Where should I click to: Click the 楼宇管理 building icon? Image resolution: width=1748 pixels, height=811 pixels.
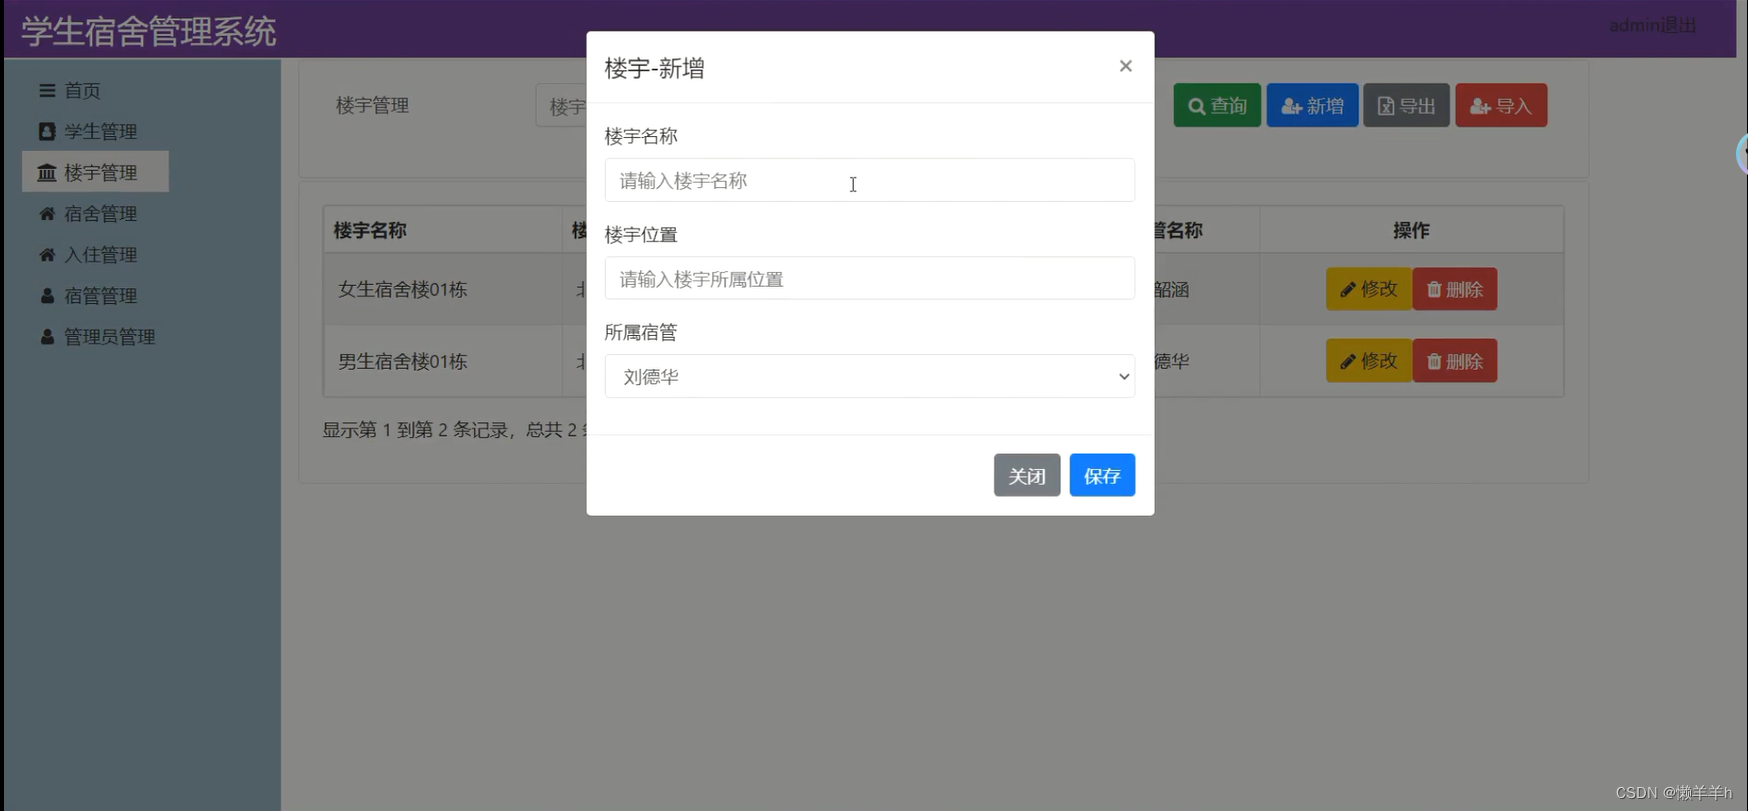(47, 172)
